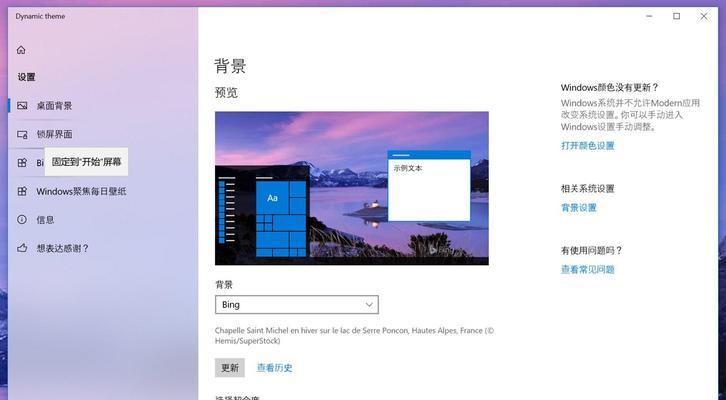Open 查看常见问题 link
The height and width of the screenshot is (400, 726).
(x=588, y=269)
